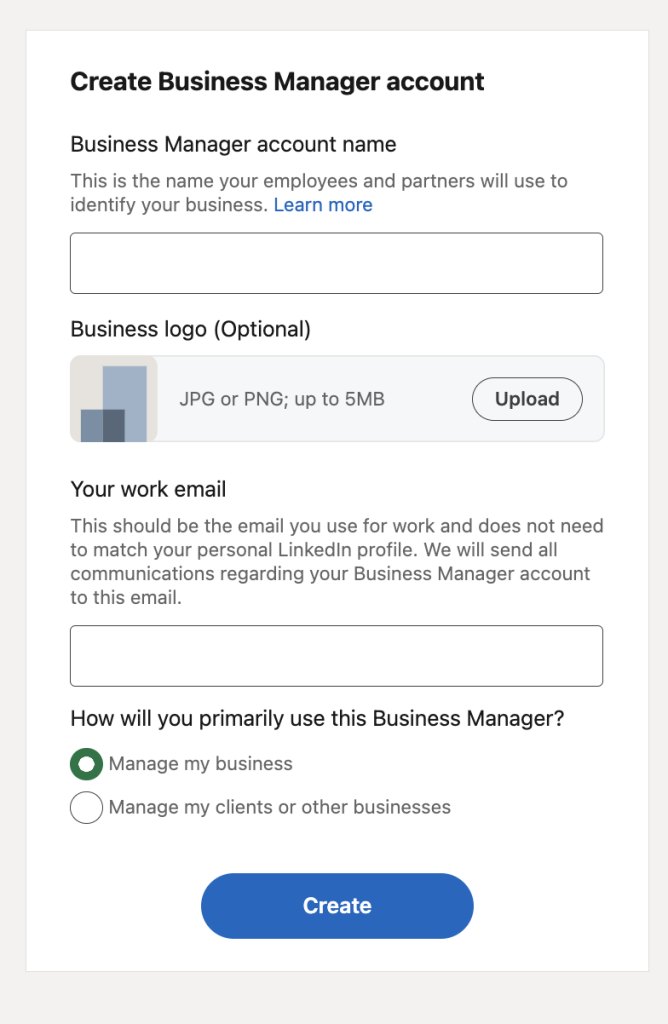Click the 'Create Business Manager account' heading

click(x=276, y=81)
